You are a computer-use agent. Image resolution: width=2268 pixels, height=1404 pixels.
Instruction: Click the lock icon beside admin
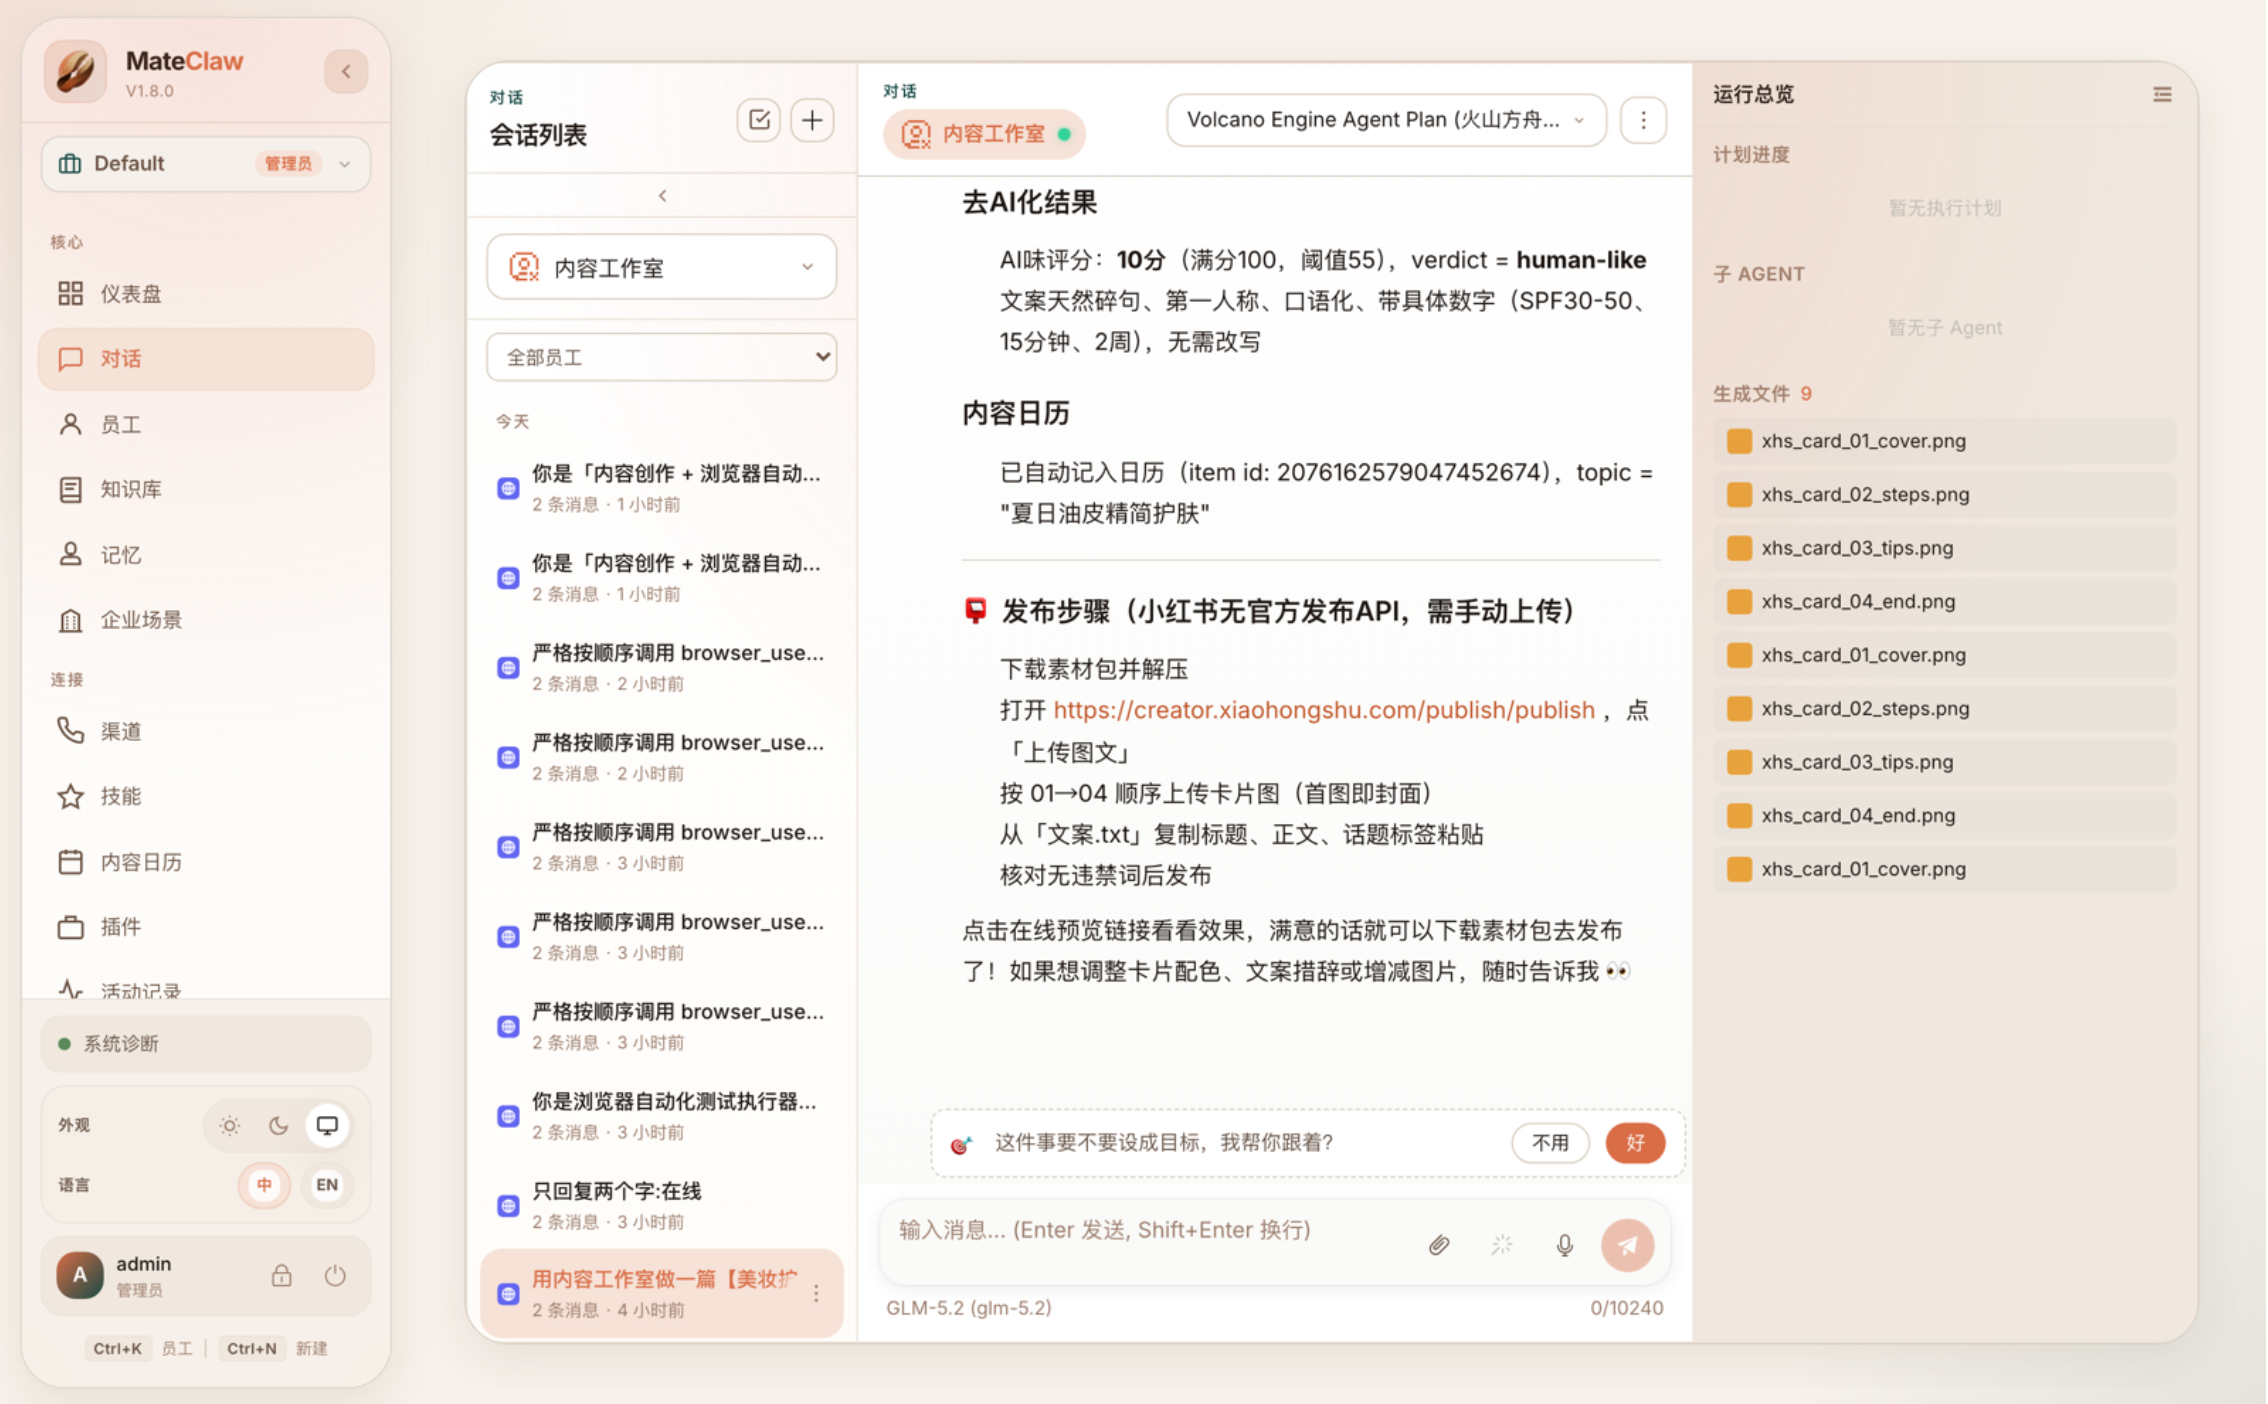pos(281,1275)
